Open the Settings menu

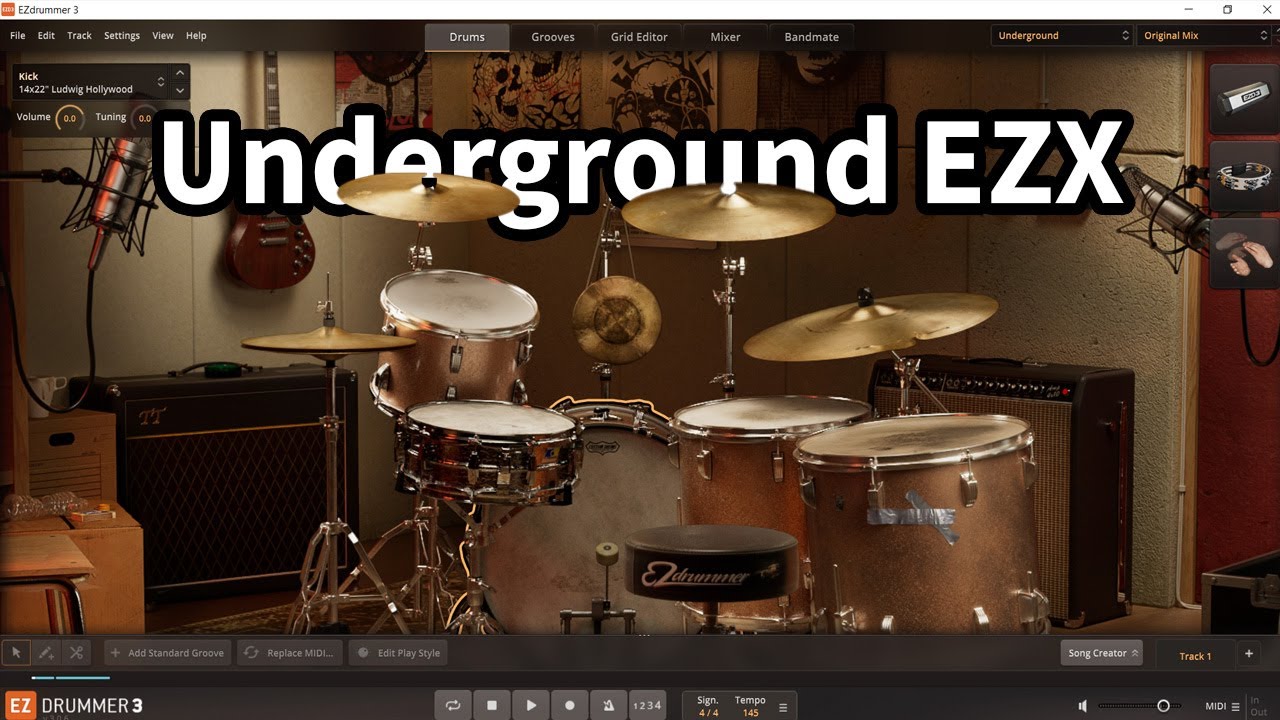[x=122, y=35]
